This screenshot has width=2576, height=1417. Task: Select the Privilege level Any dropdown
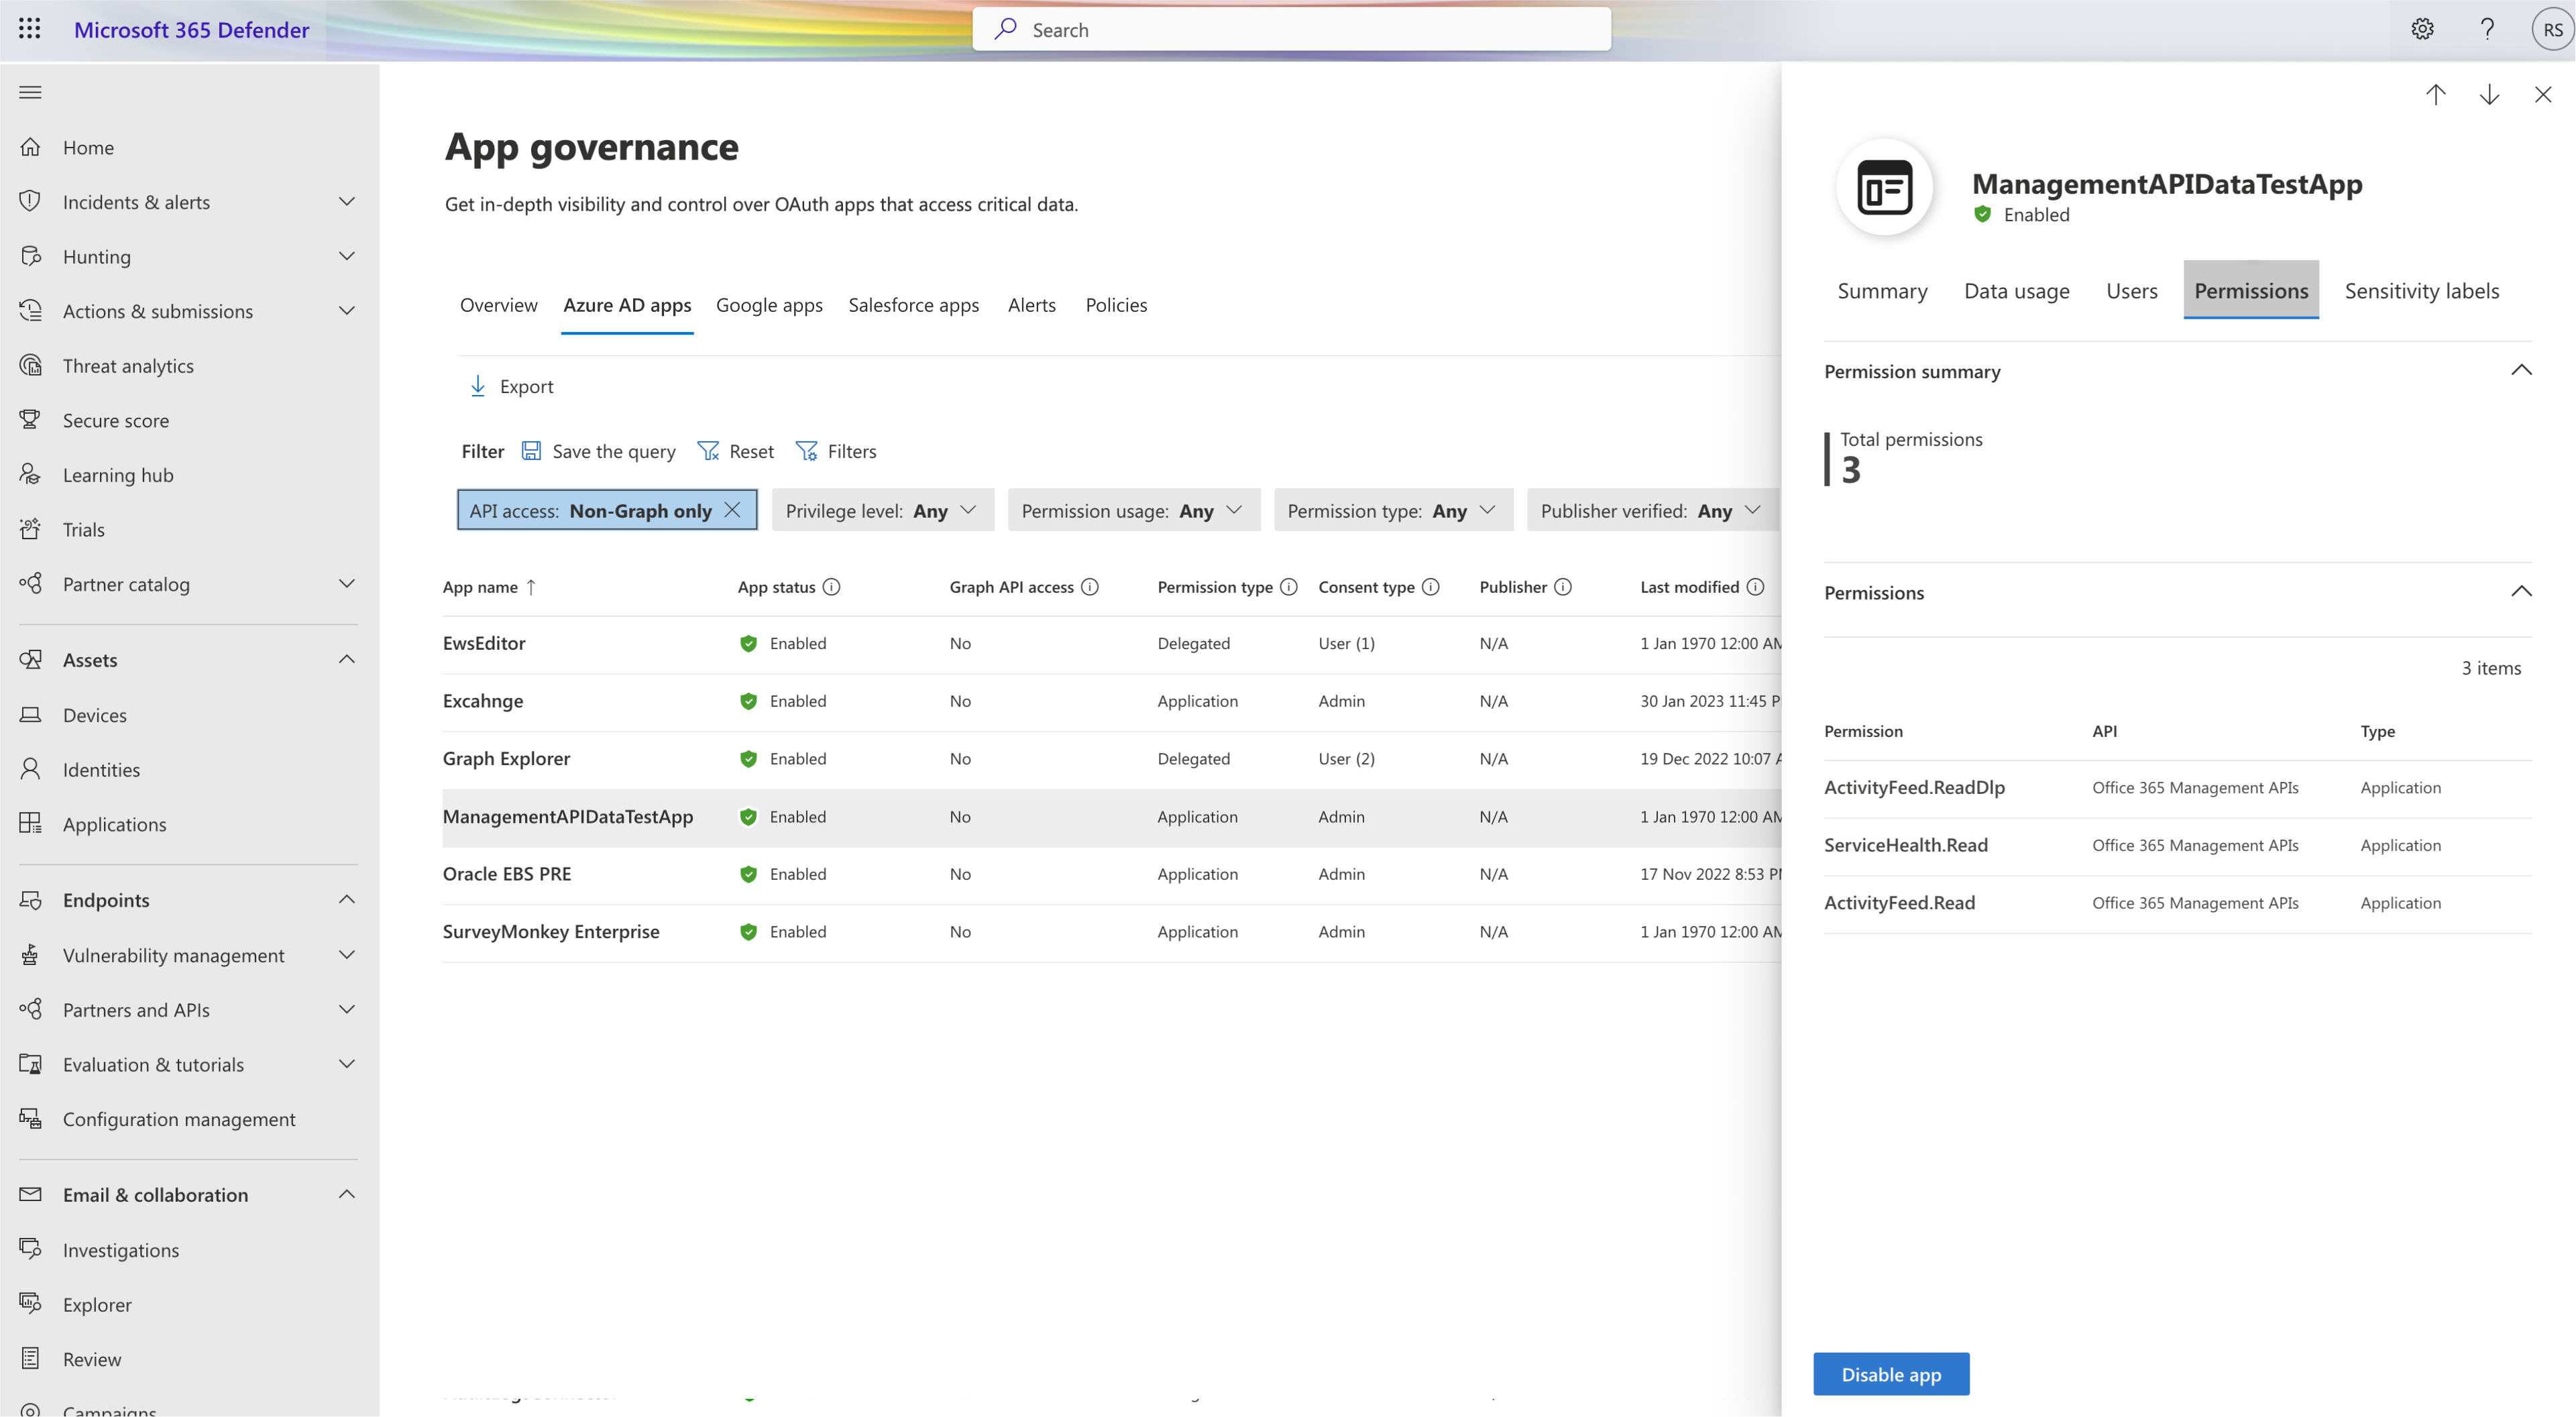pos(880,508)
